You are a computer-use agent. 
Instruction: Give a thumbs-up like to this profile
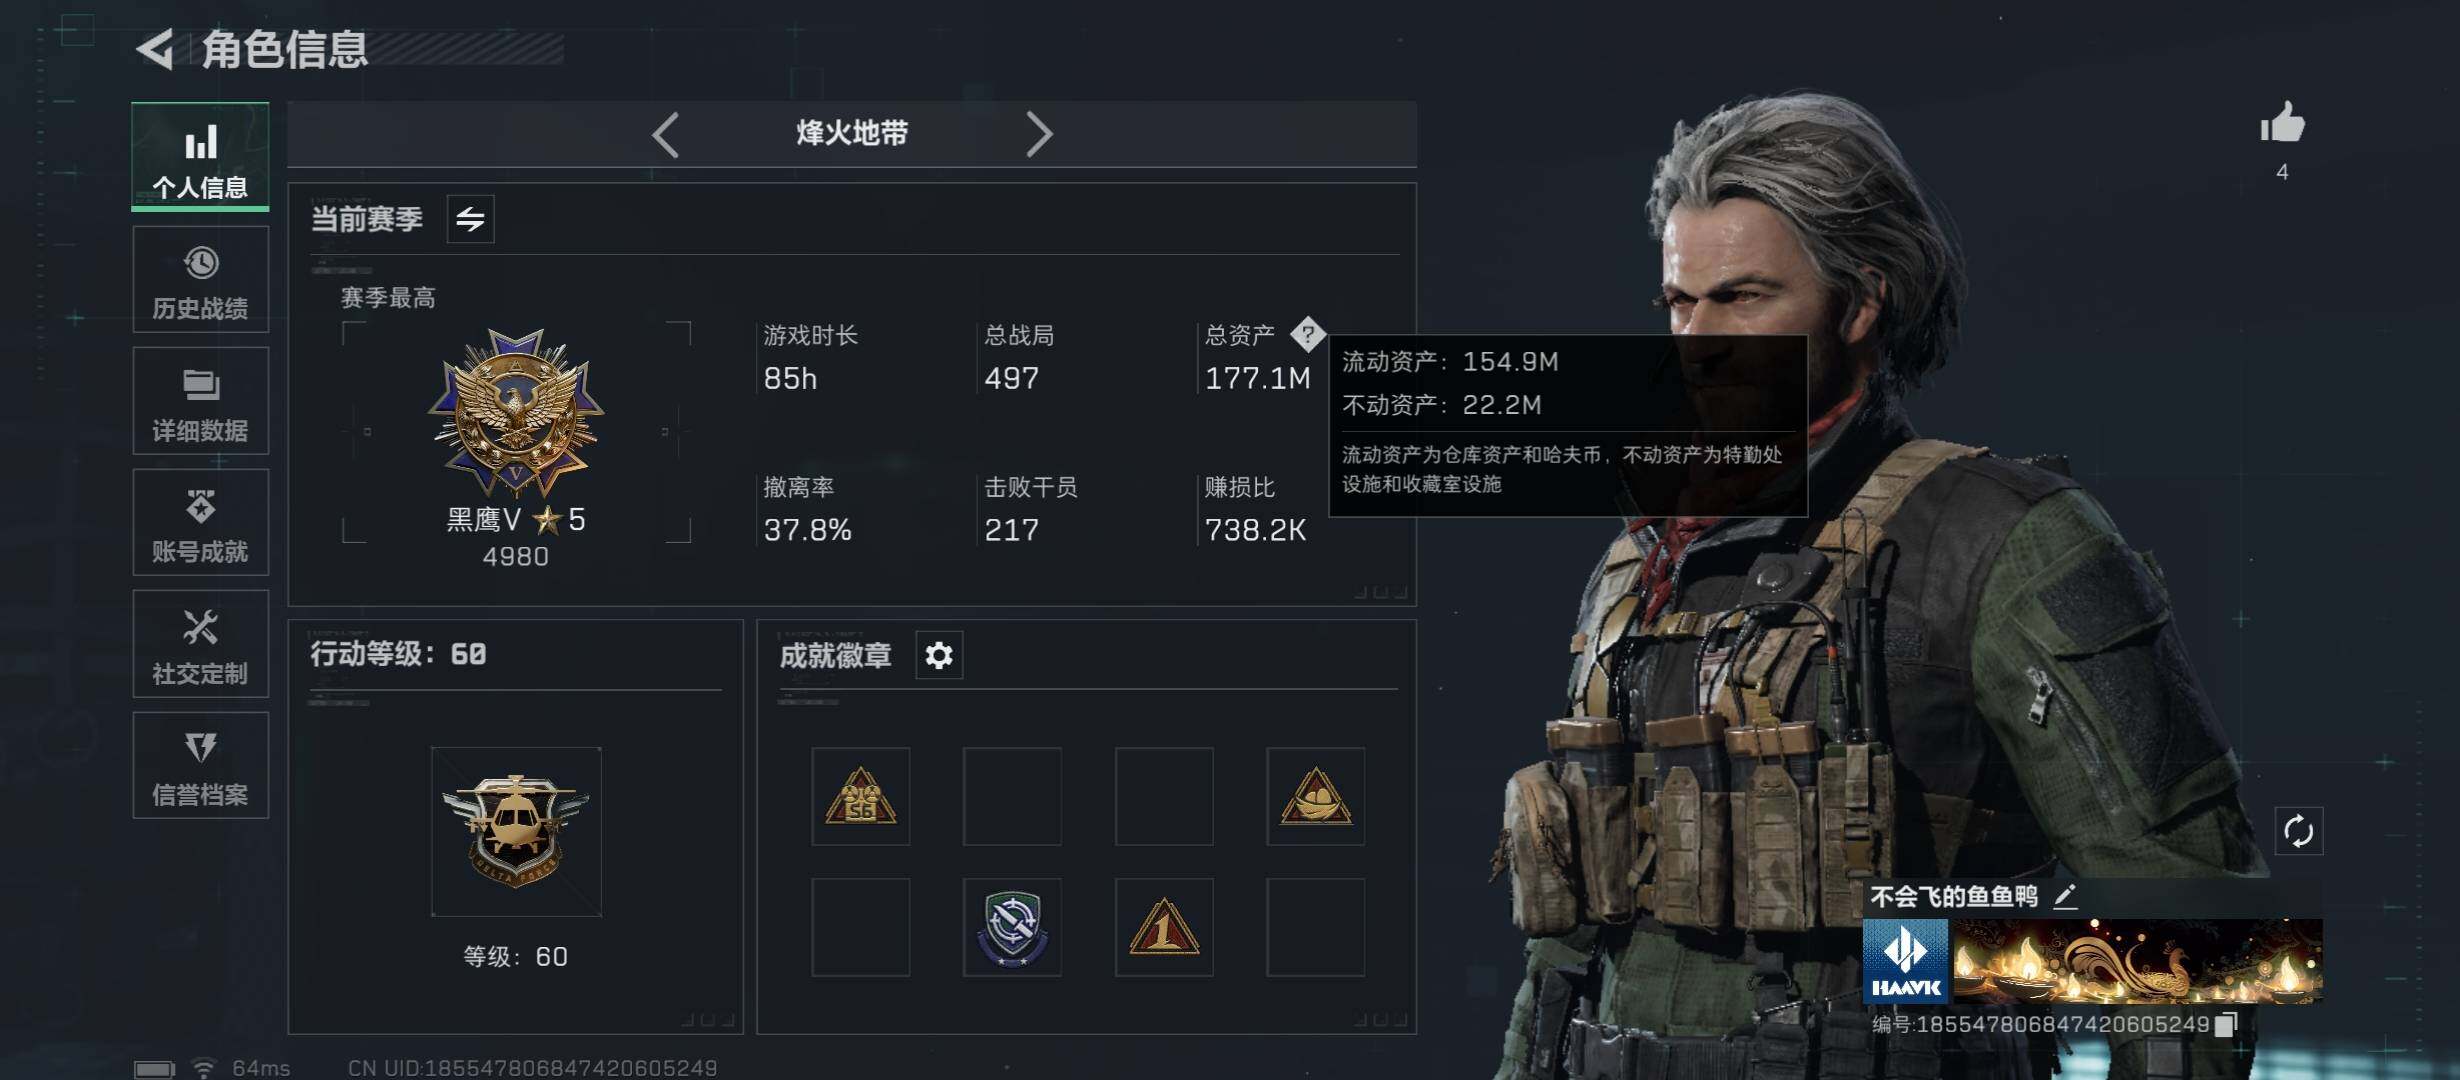(2282, 125)
